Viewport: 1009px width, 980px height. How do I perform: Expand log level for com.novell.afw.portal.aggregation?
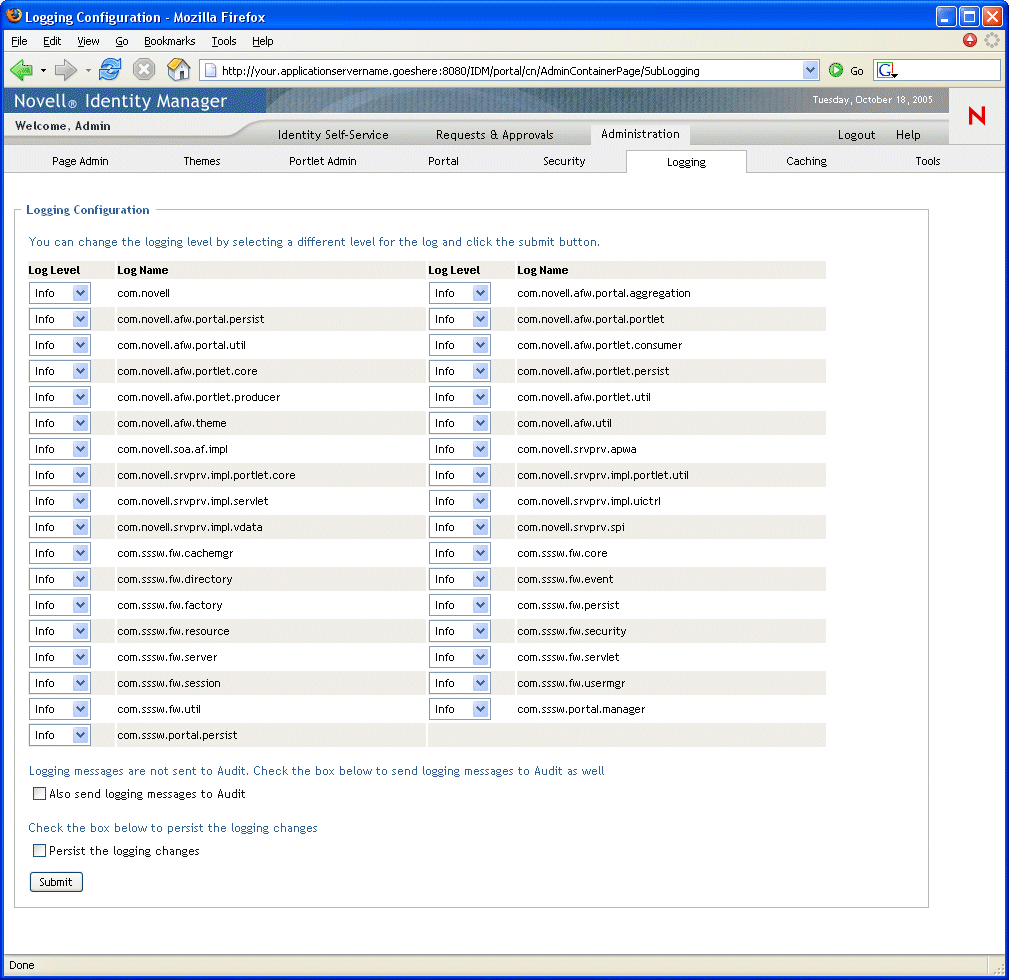(459, 293)
